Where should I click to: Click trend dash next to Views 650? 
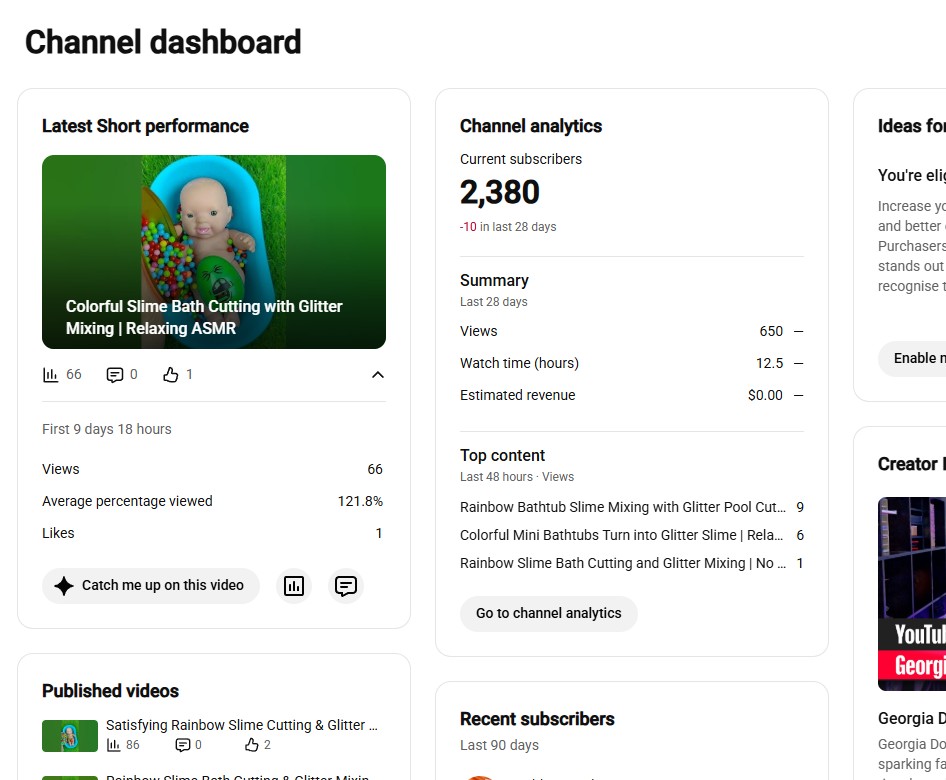pos(798,331)
